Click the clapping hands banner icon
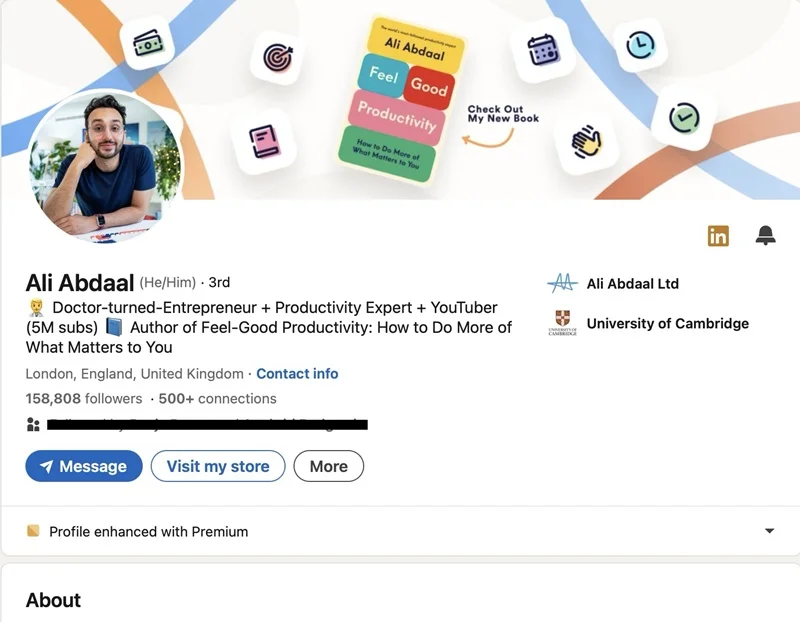The width and height of the screenshot is (800, 622). (x=586, y=142)
